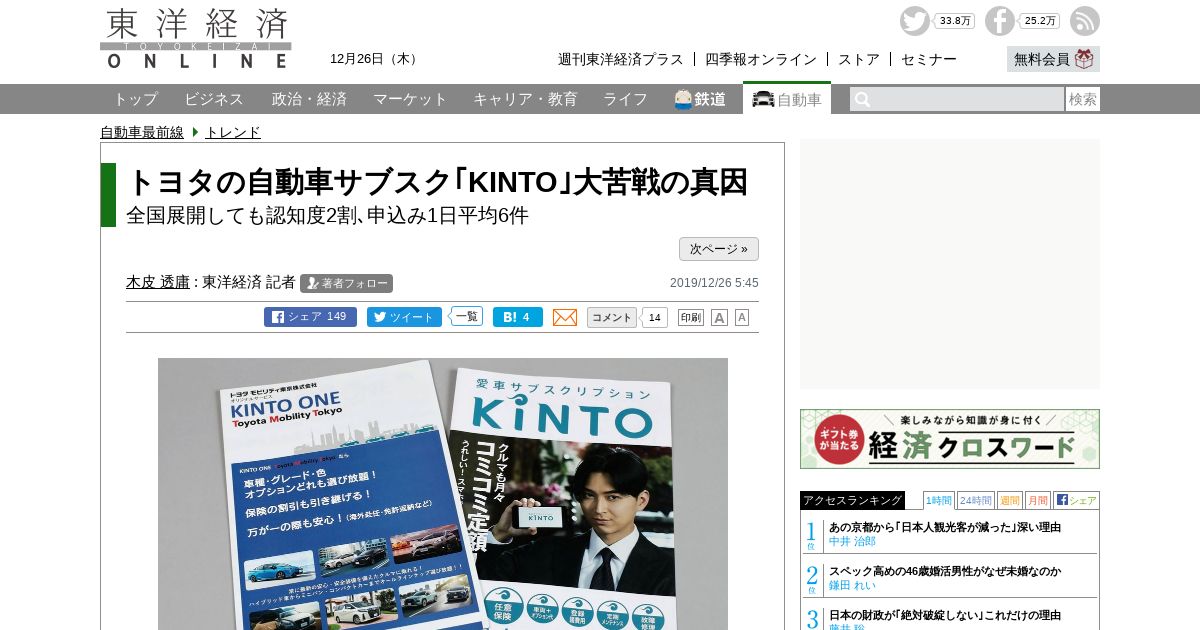Switch ranking to the 週間 tab
This screenshot has width=1200, height=630.
click(x=1010, y=500)
